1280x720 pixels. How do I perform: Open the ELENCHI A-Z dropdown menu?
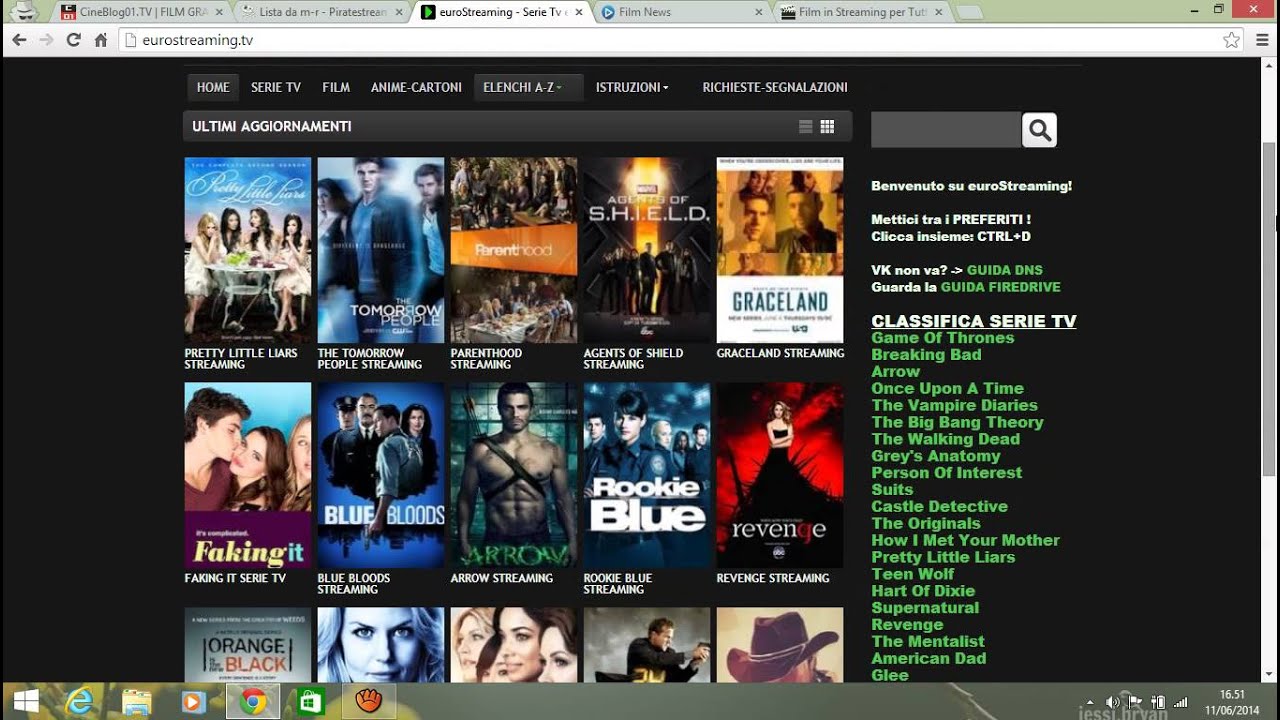528,87
